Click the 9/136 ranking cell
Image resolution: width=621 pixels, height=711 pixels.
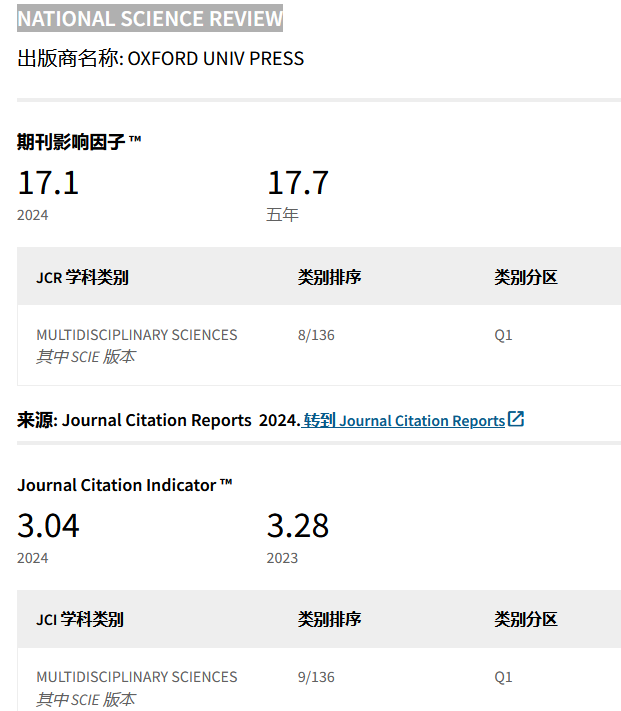(x=316, y=677)
